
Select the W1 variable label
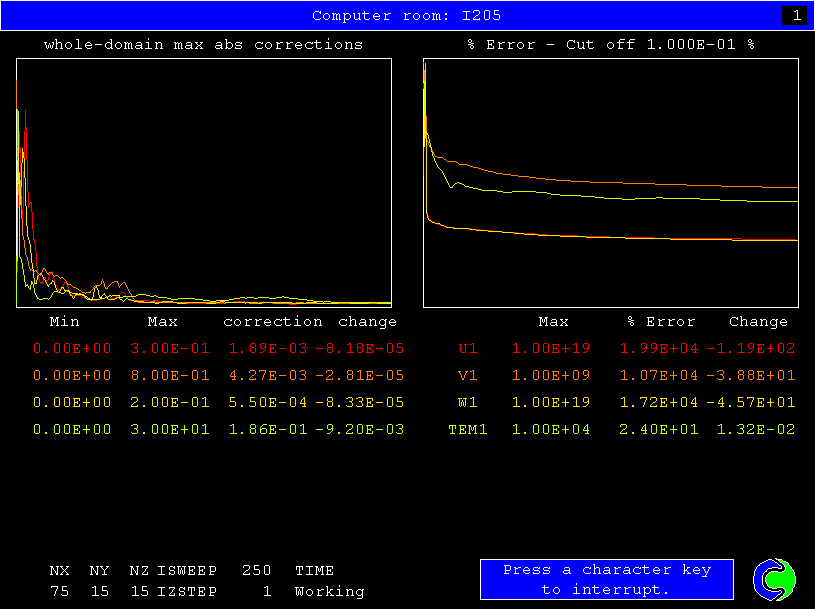pos(468,402)
